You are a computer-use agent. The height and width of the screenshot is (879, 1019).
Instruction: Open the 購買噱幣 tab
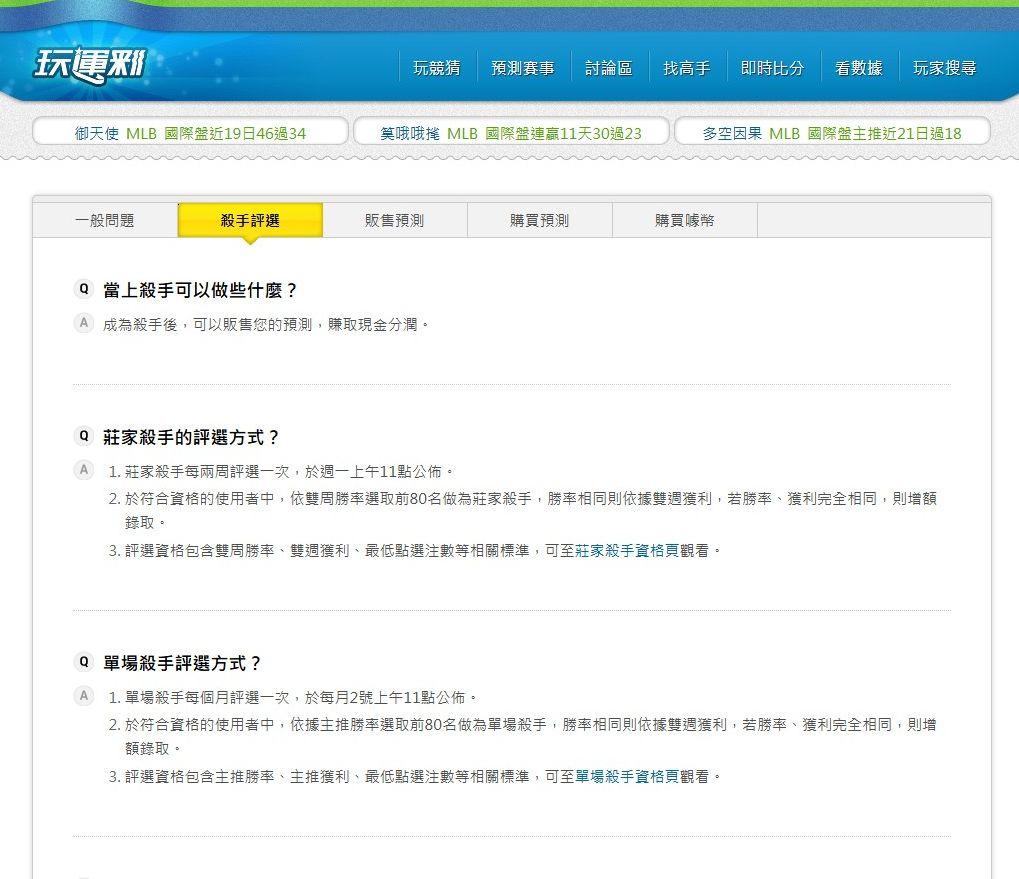(x=684, y=220)
